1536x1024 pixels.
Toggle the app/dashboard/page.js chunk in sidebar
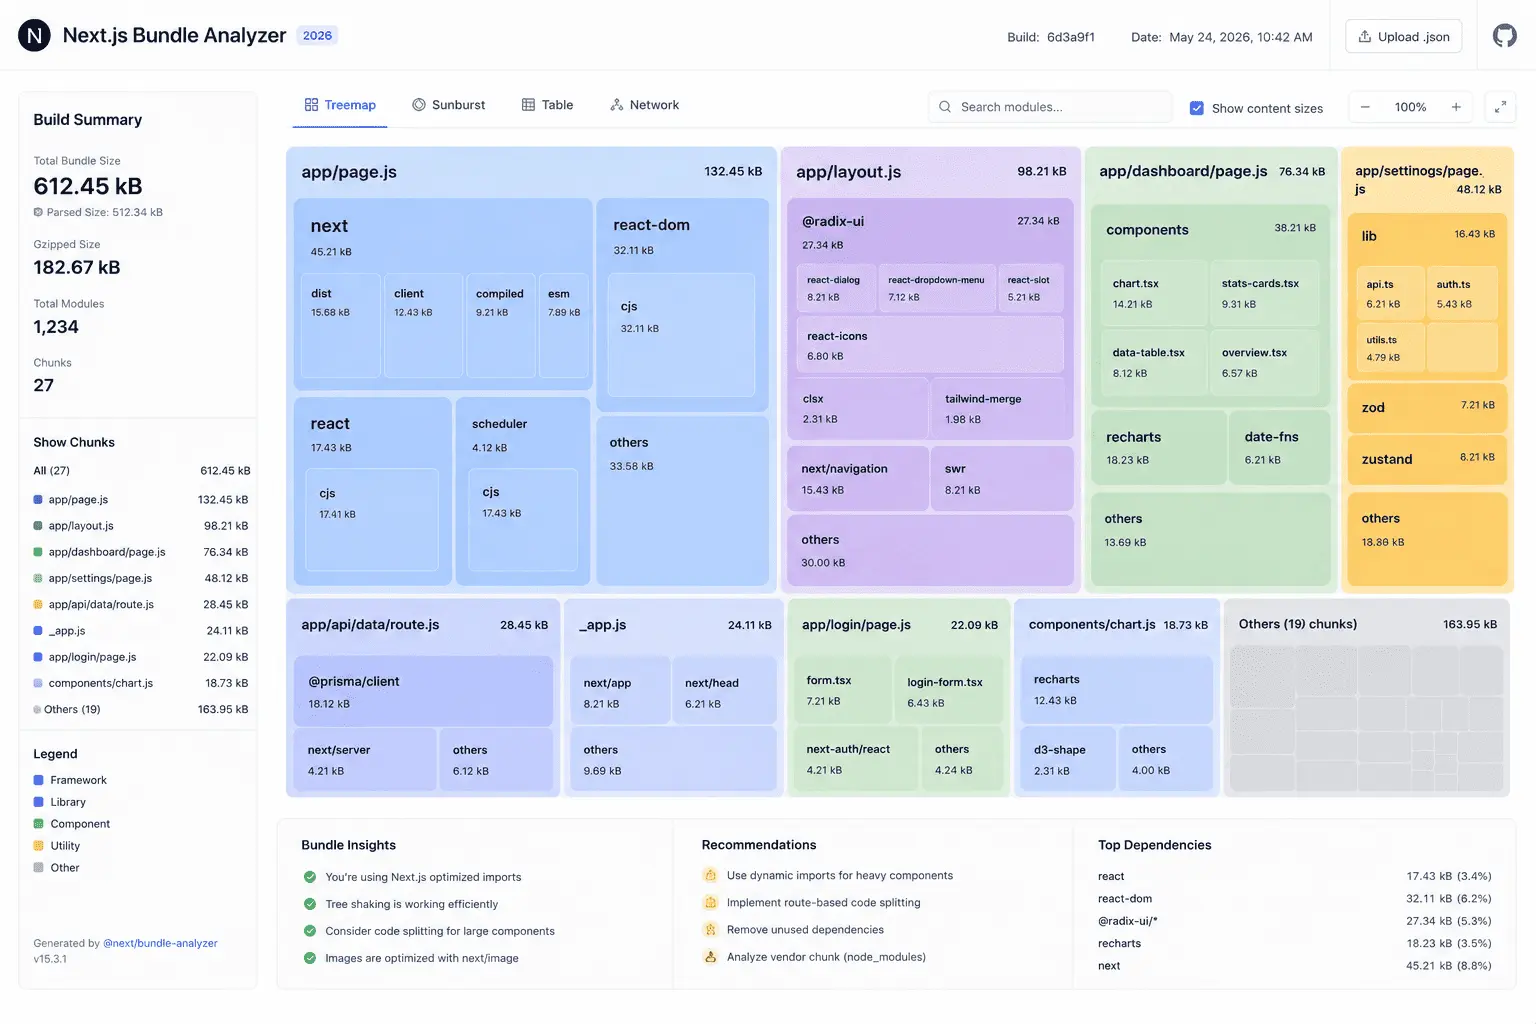pos(141,552)
